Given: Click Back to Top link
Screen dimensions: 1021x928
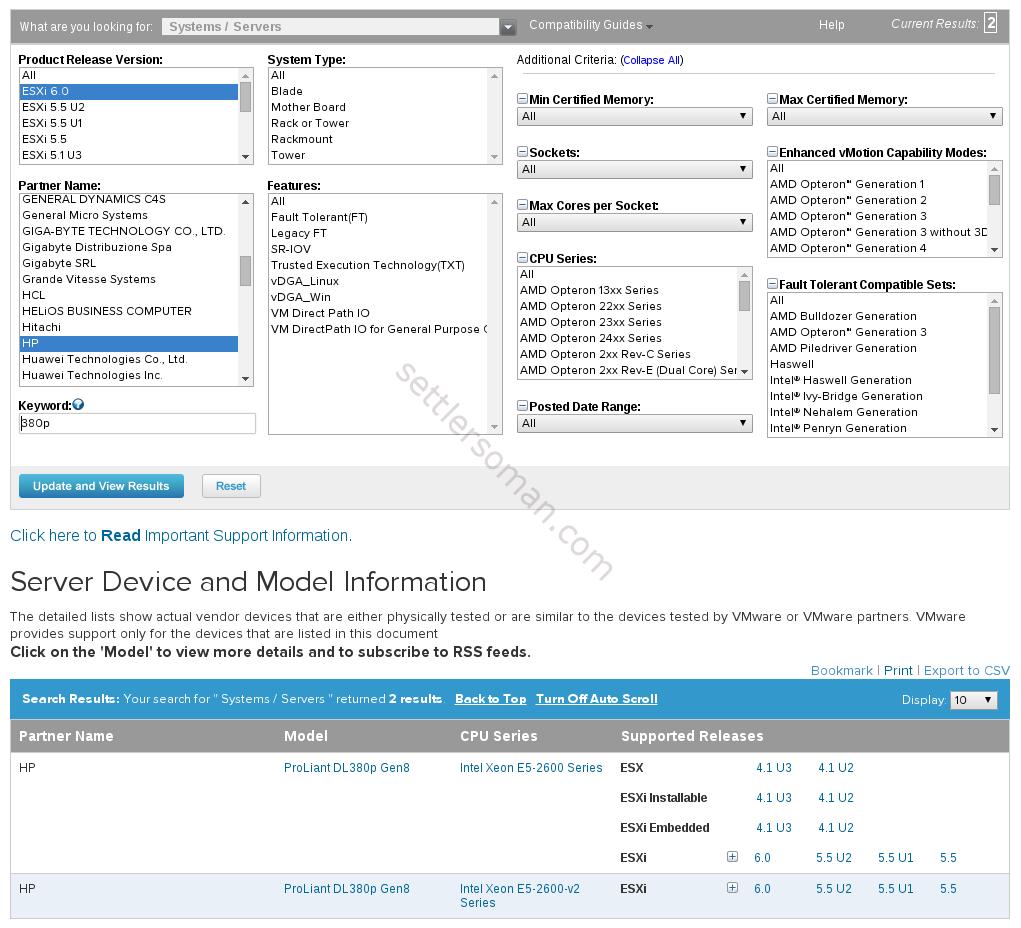Looking at the screenshot, I should [x=490, y=699].
